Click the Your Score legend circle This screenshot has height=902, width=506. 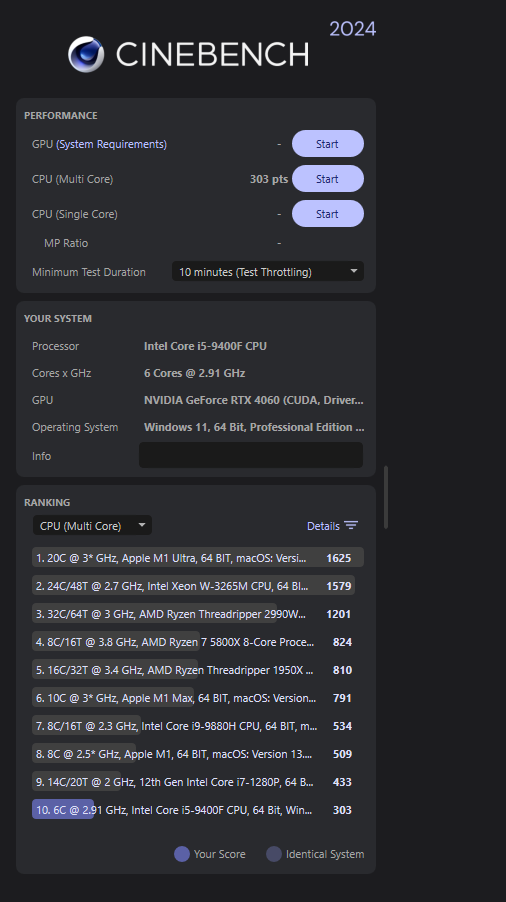(182, 854)
